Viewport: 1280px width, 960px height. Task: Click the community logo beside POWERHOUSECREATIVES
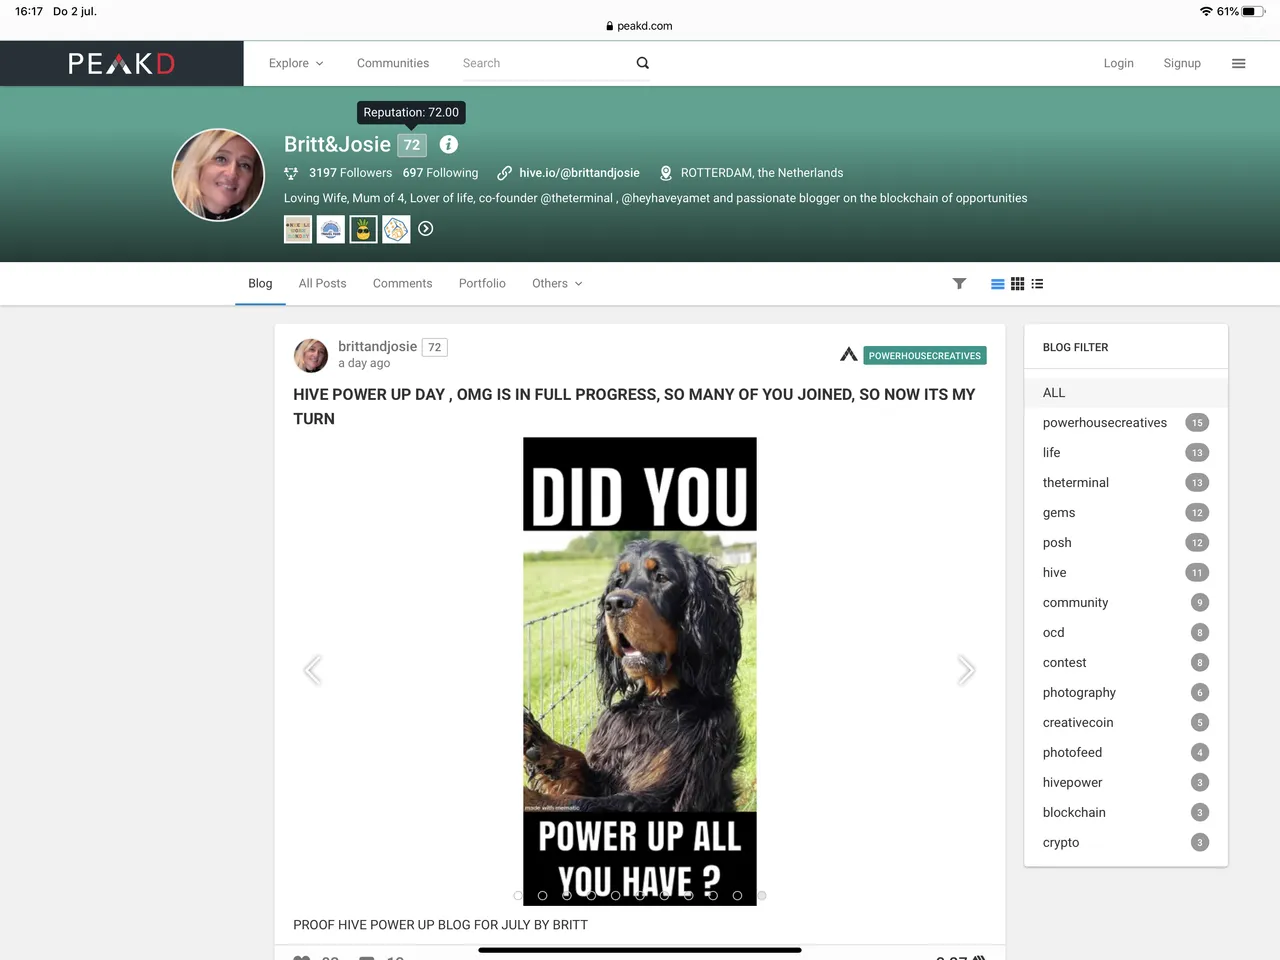click(849, 355)
